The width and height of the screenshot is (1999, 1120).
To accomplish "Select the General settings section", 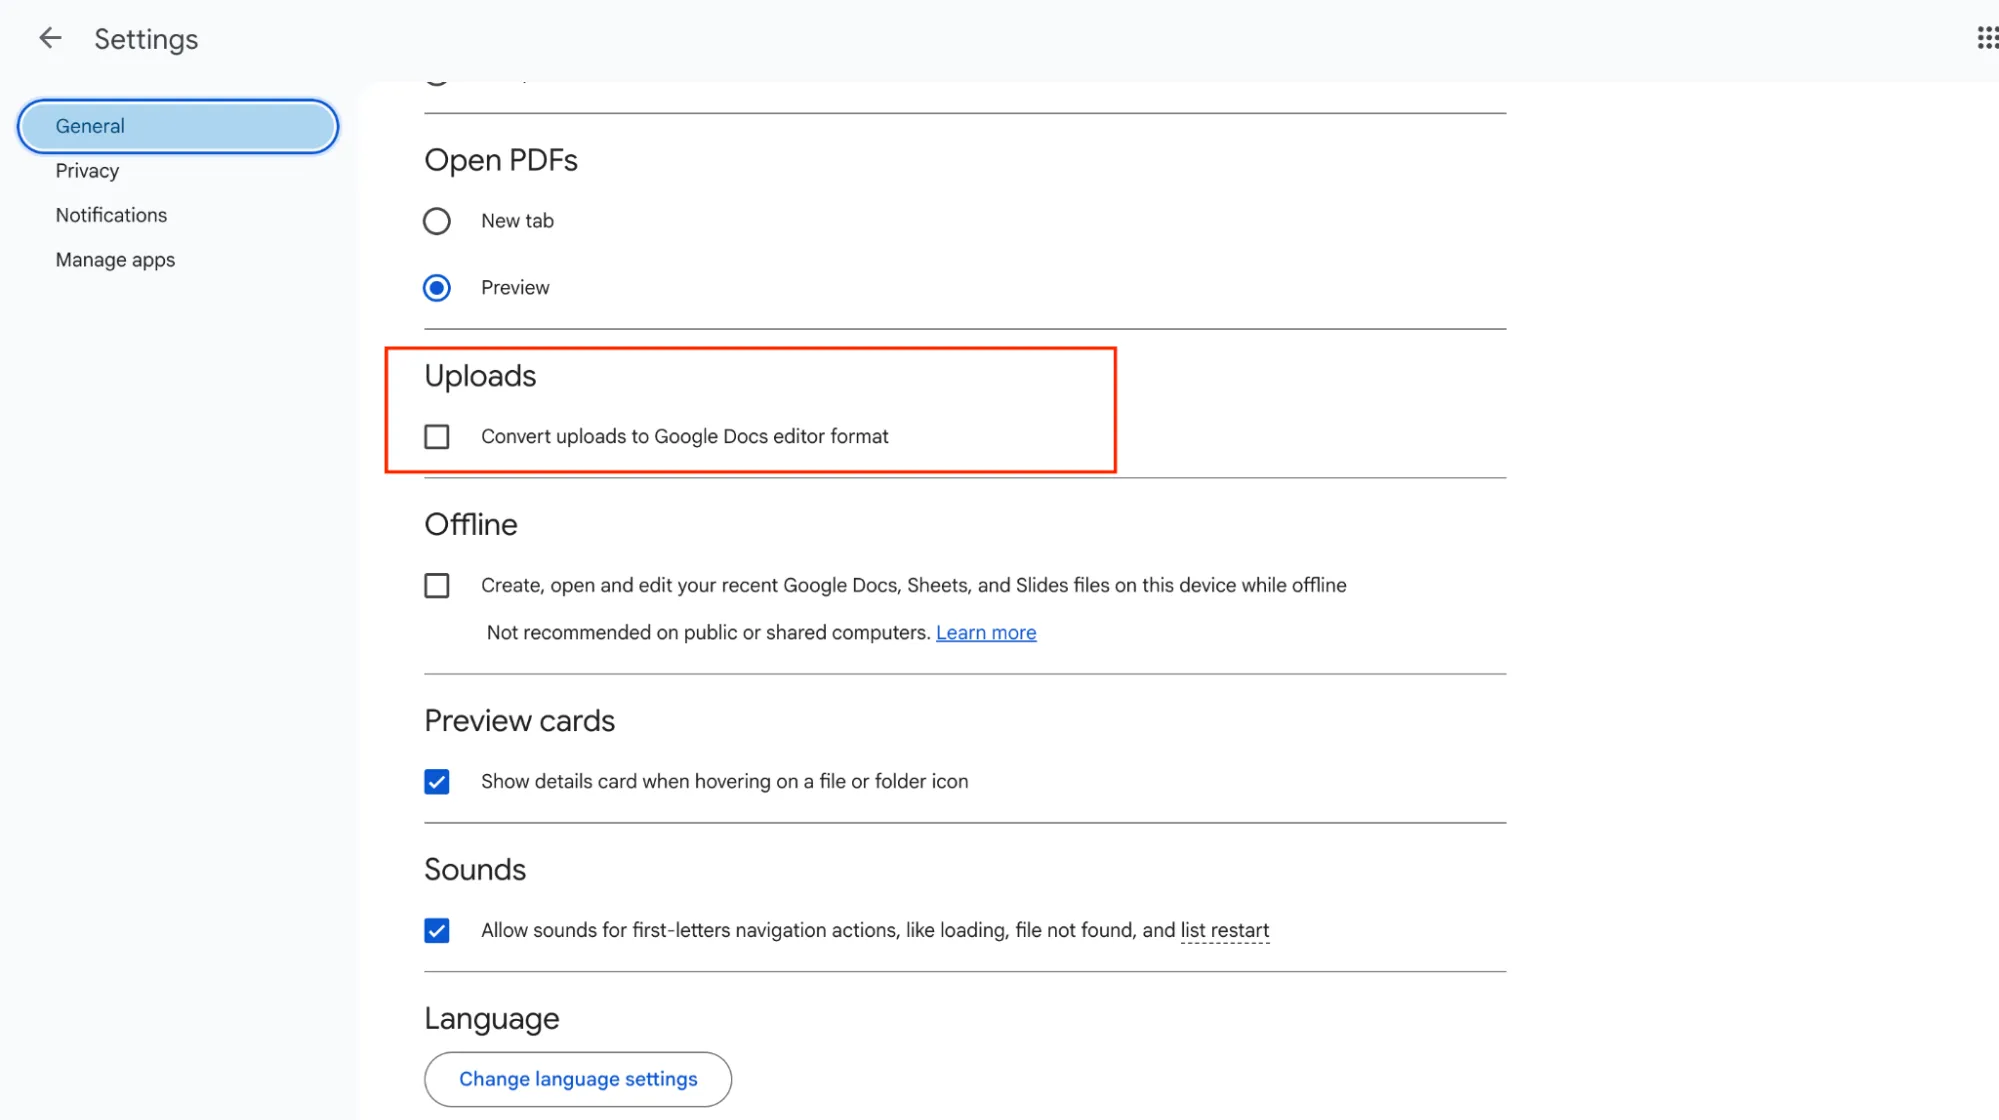I will click(91, 126).
